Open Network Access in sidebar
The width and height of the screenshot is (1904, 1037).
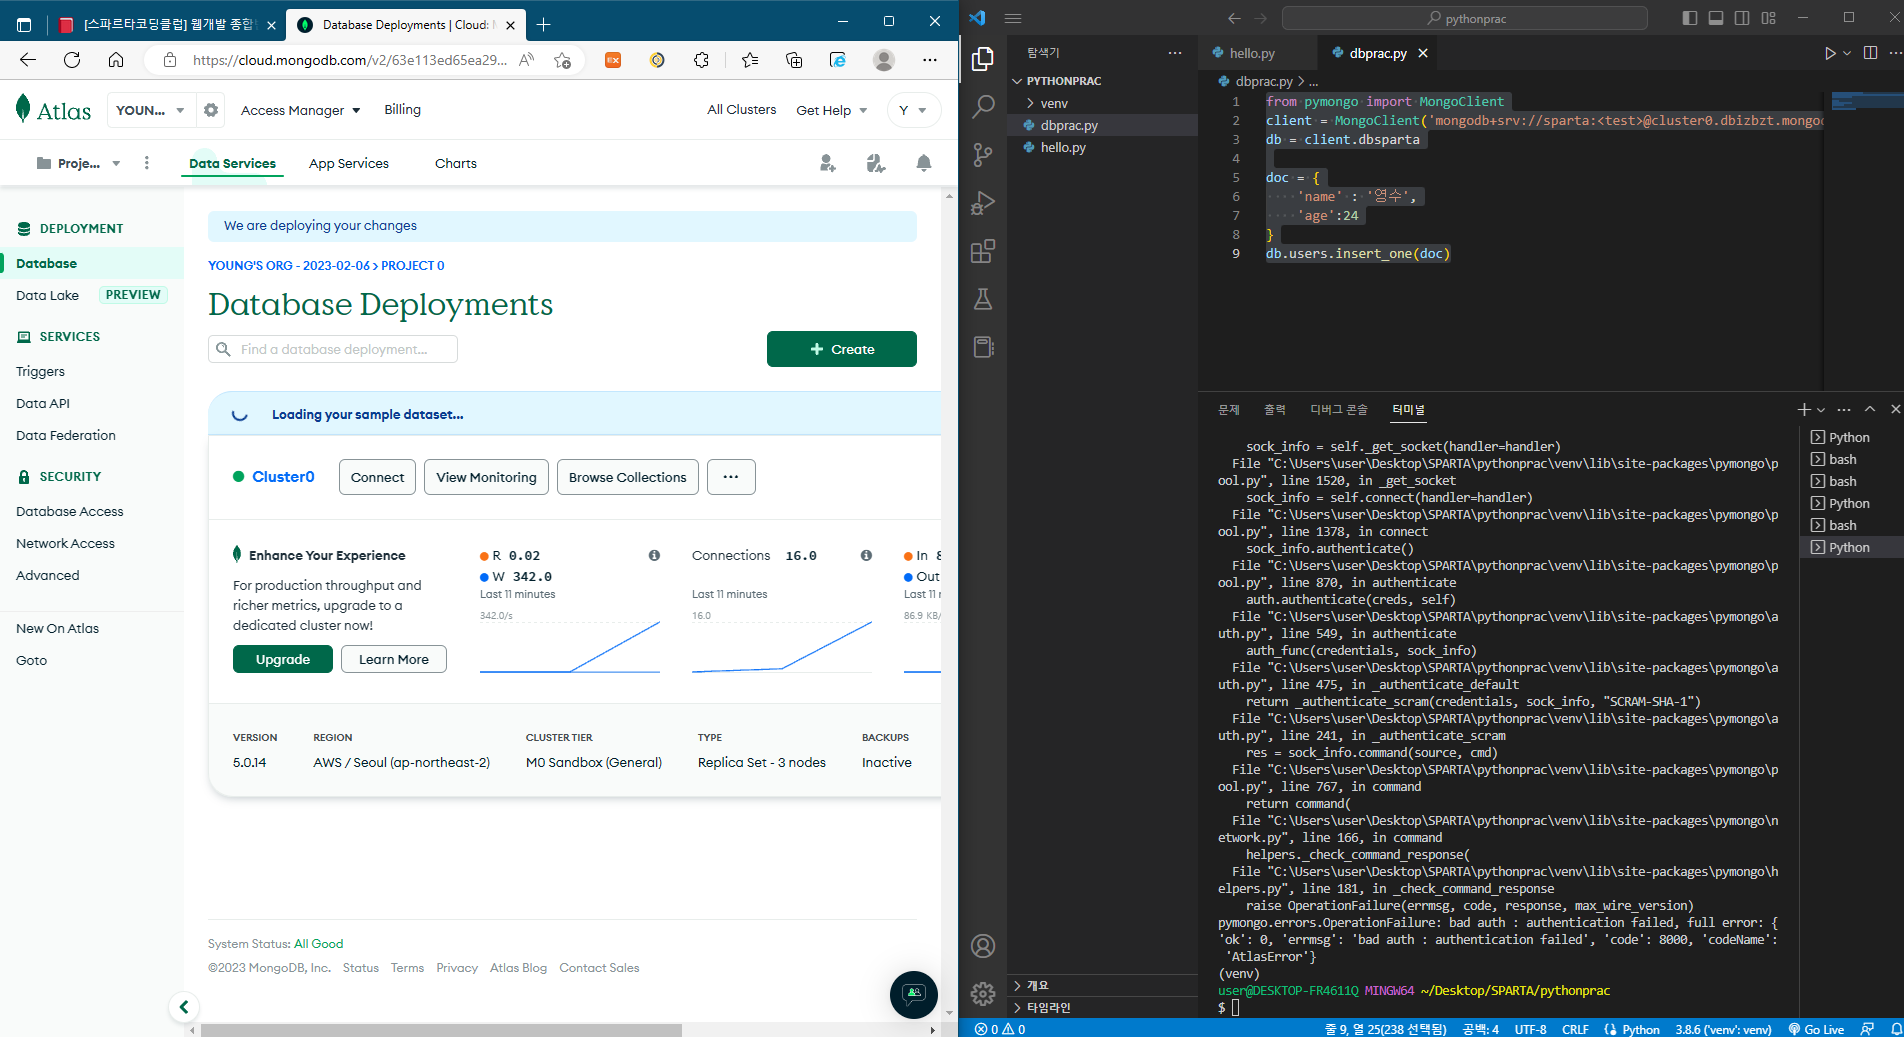[65, 543]
